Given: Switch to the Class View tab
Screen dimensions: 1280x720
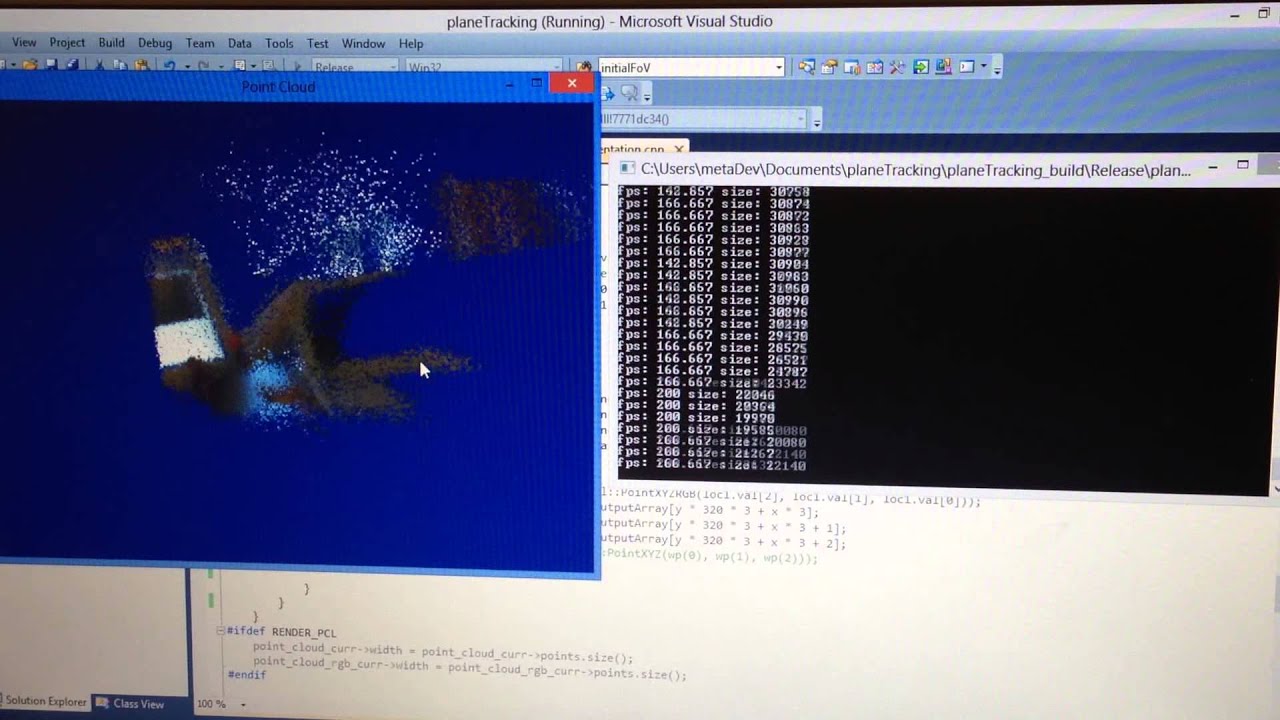Looking at the screenshot, I should 130,704.
